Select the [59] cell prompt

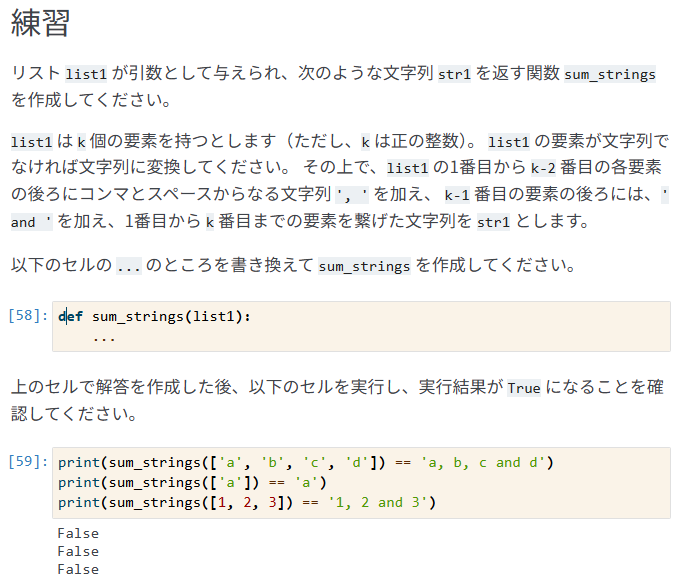click(28, 462)
